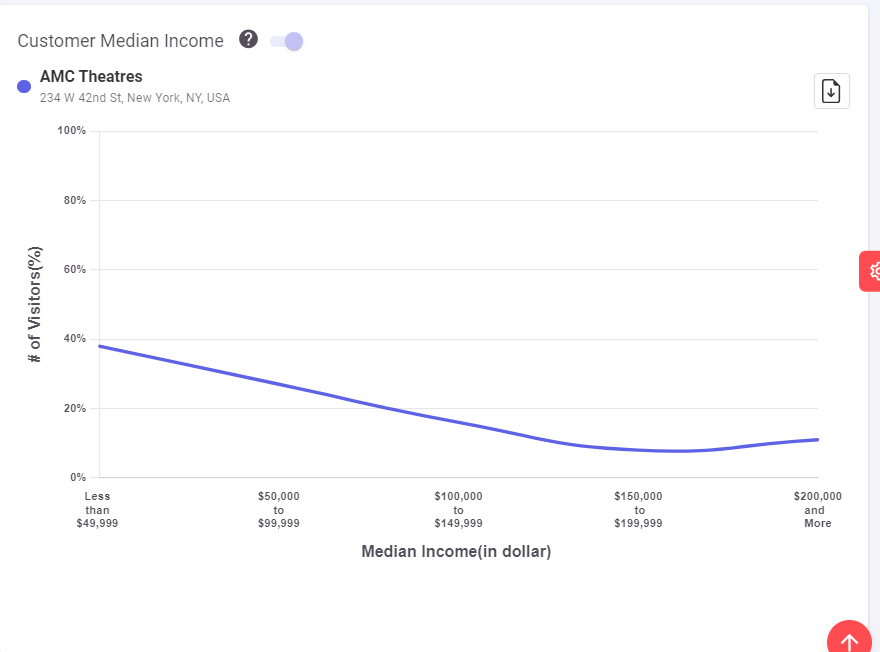Select the Less than $49,999 axis label
The image size is (880, 652).
point(97,509)
